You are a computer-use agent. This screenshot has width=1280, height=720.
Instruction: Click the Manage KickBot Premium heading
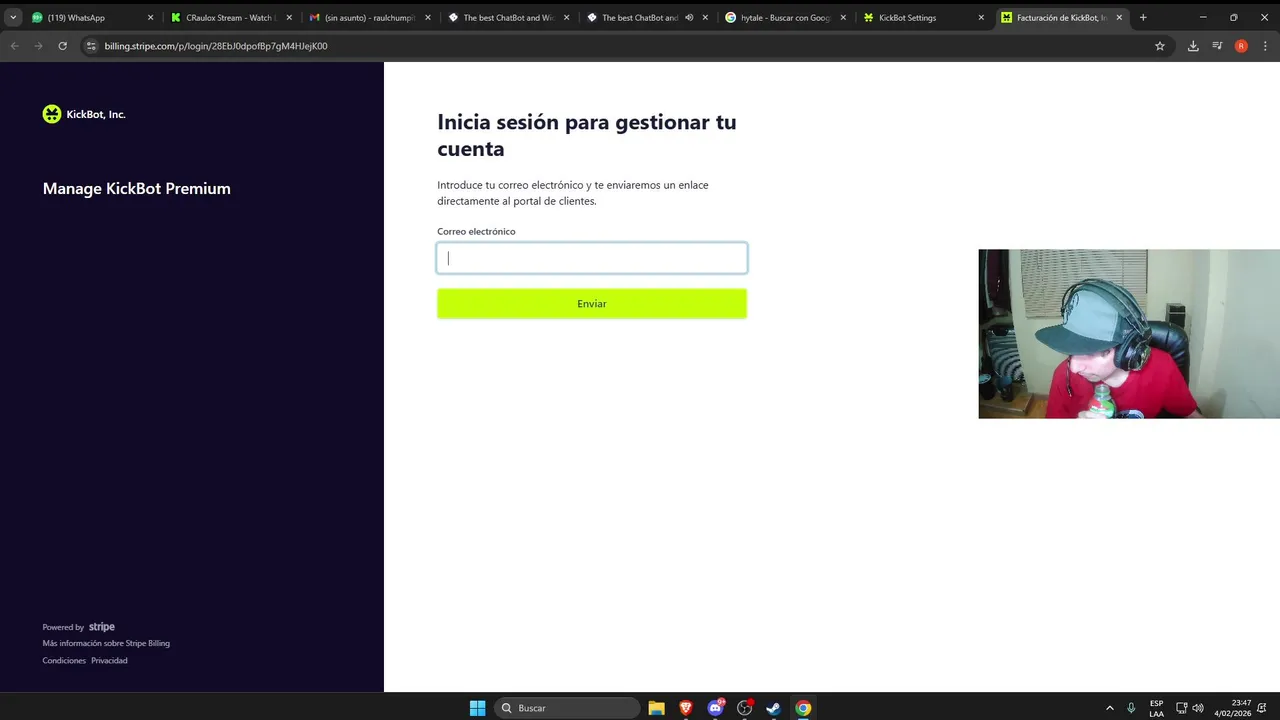(137, 188)
